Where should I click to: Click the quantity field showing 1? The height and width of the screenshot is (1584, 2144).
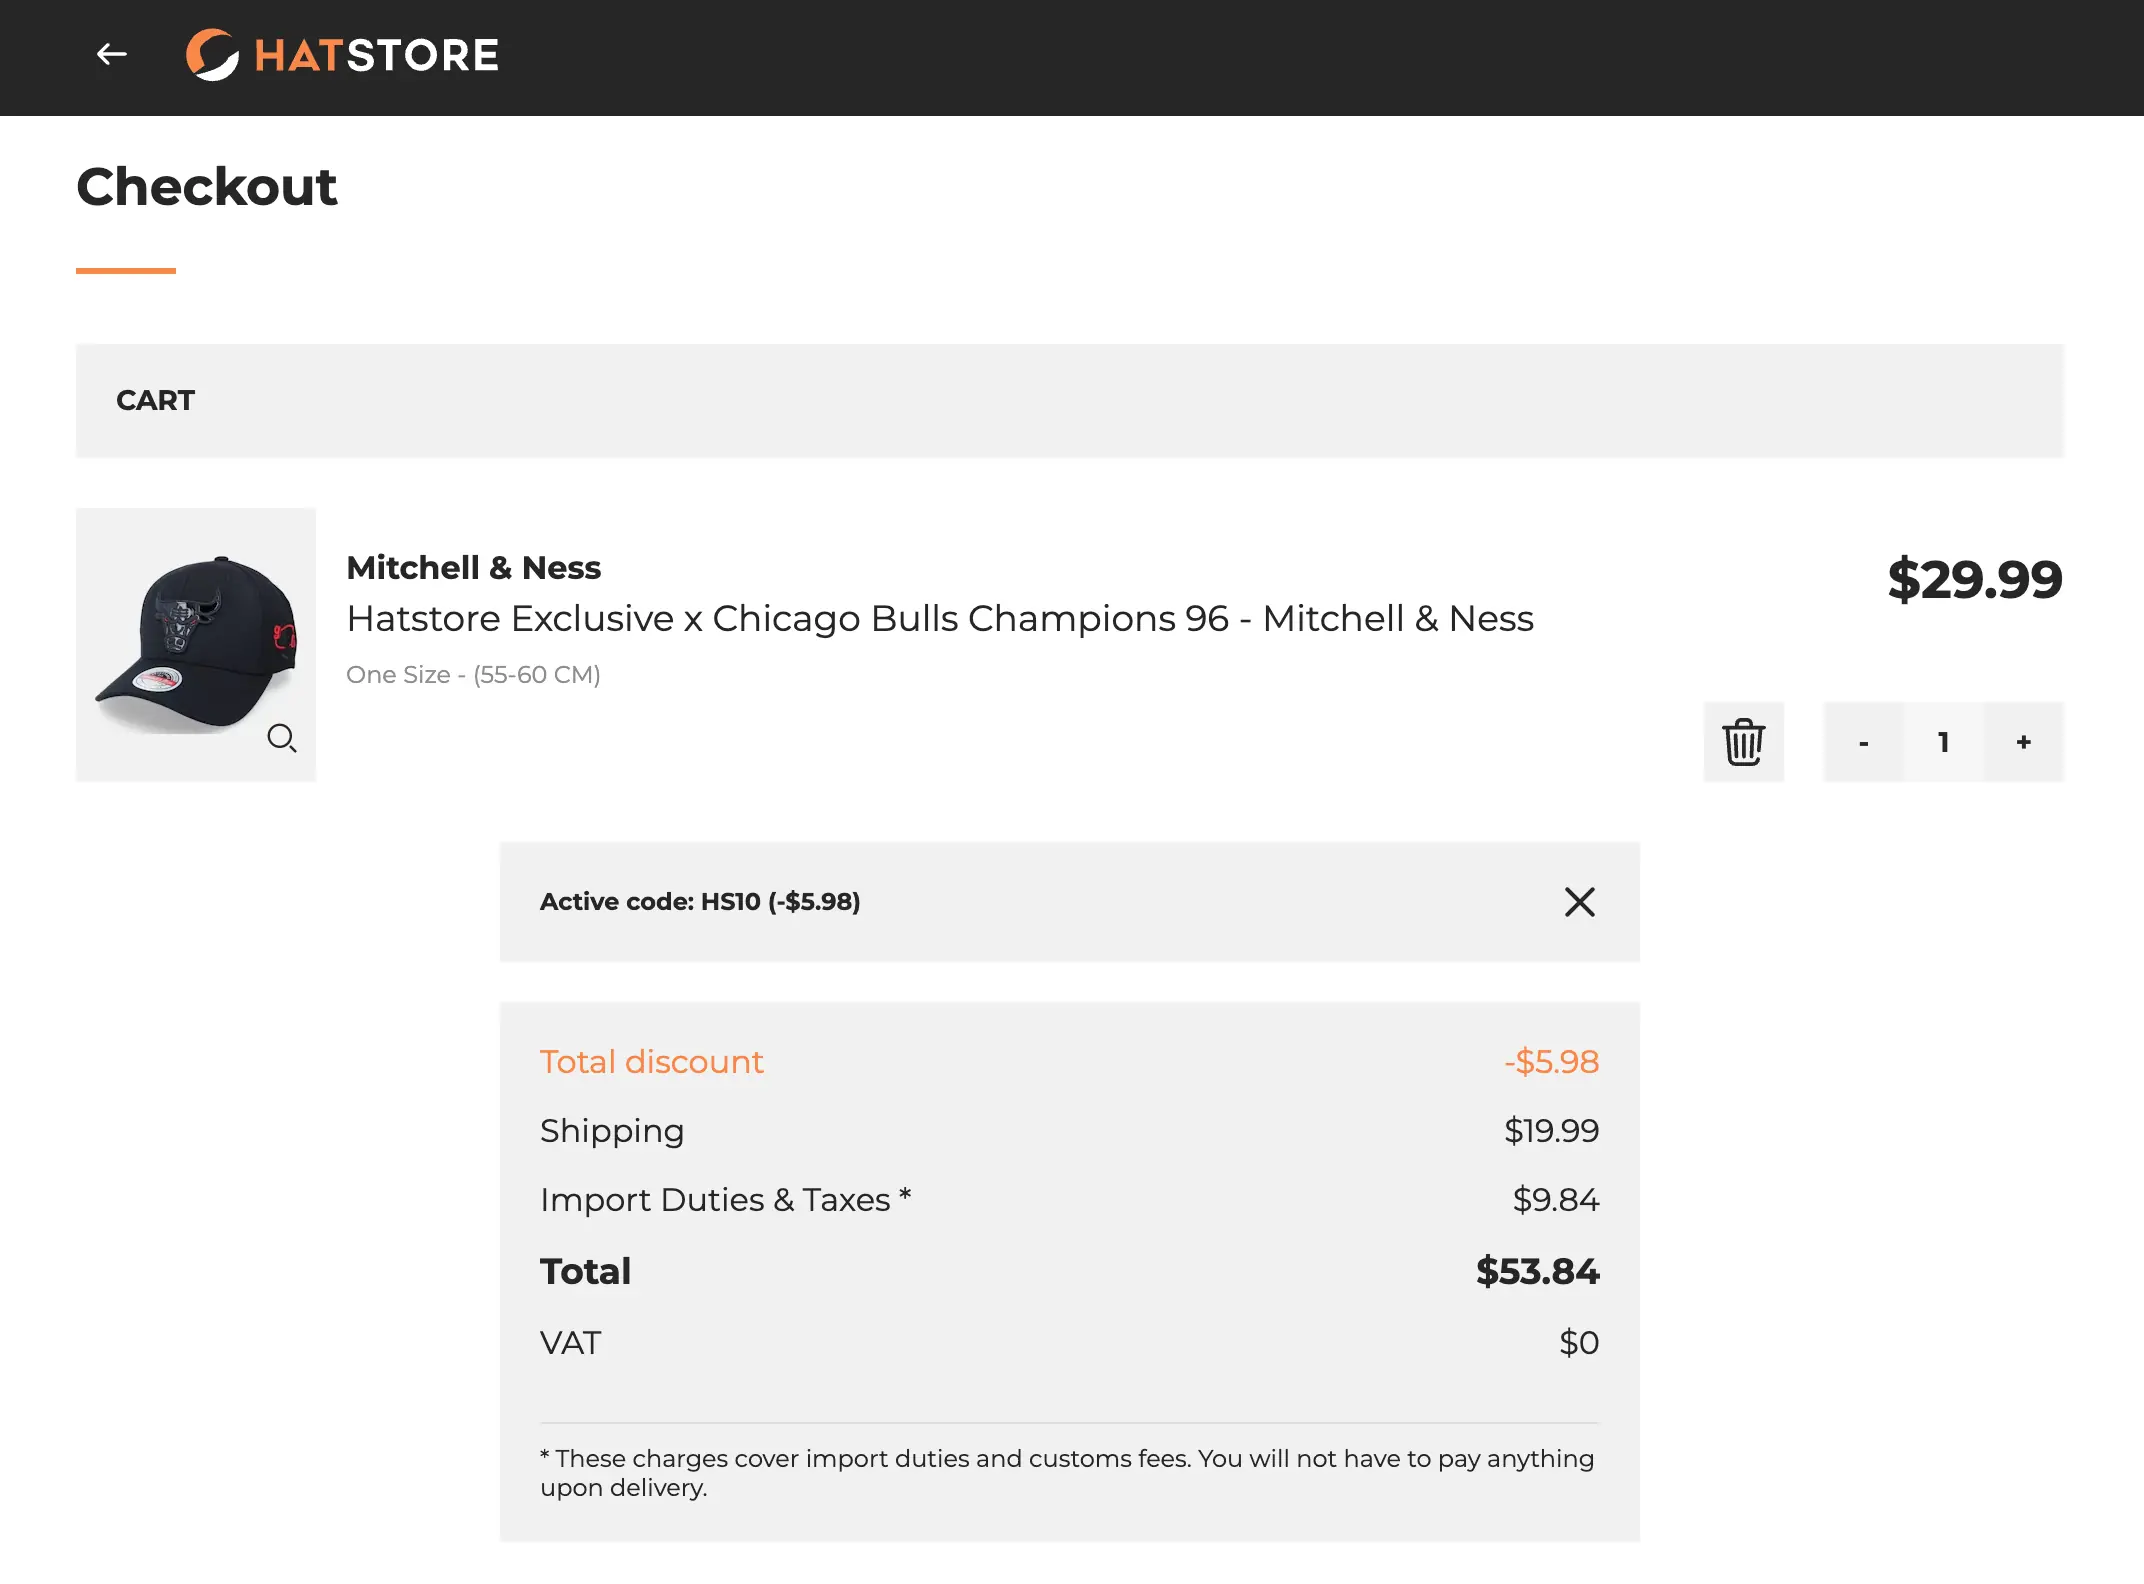tap(1943, 742)
